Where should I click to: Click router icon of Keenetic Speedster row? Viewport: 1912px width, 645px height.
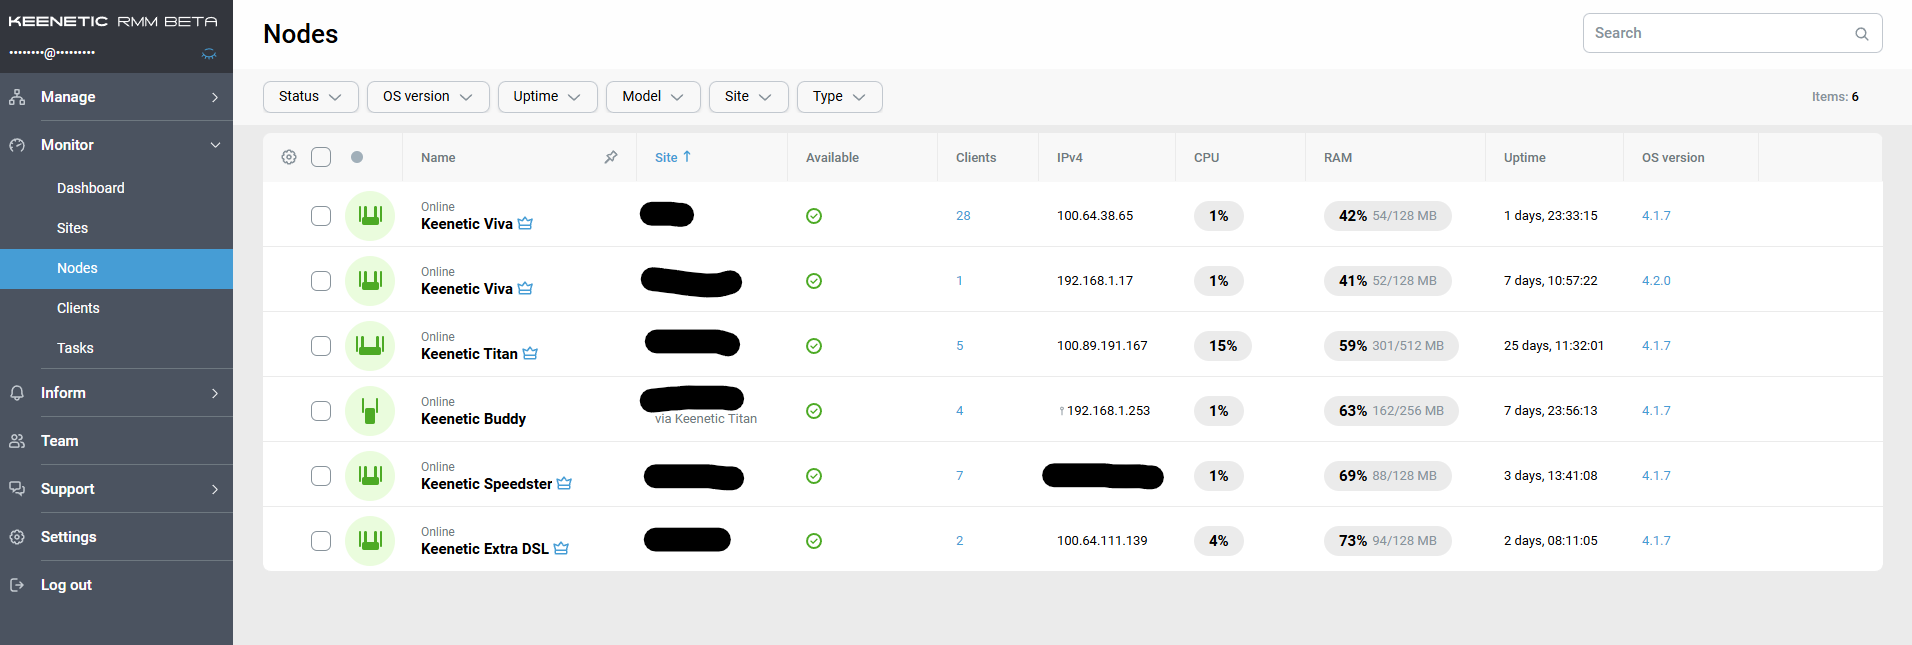370,476
